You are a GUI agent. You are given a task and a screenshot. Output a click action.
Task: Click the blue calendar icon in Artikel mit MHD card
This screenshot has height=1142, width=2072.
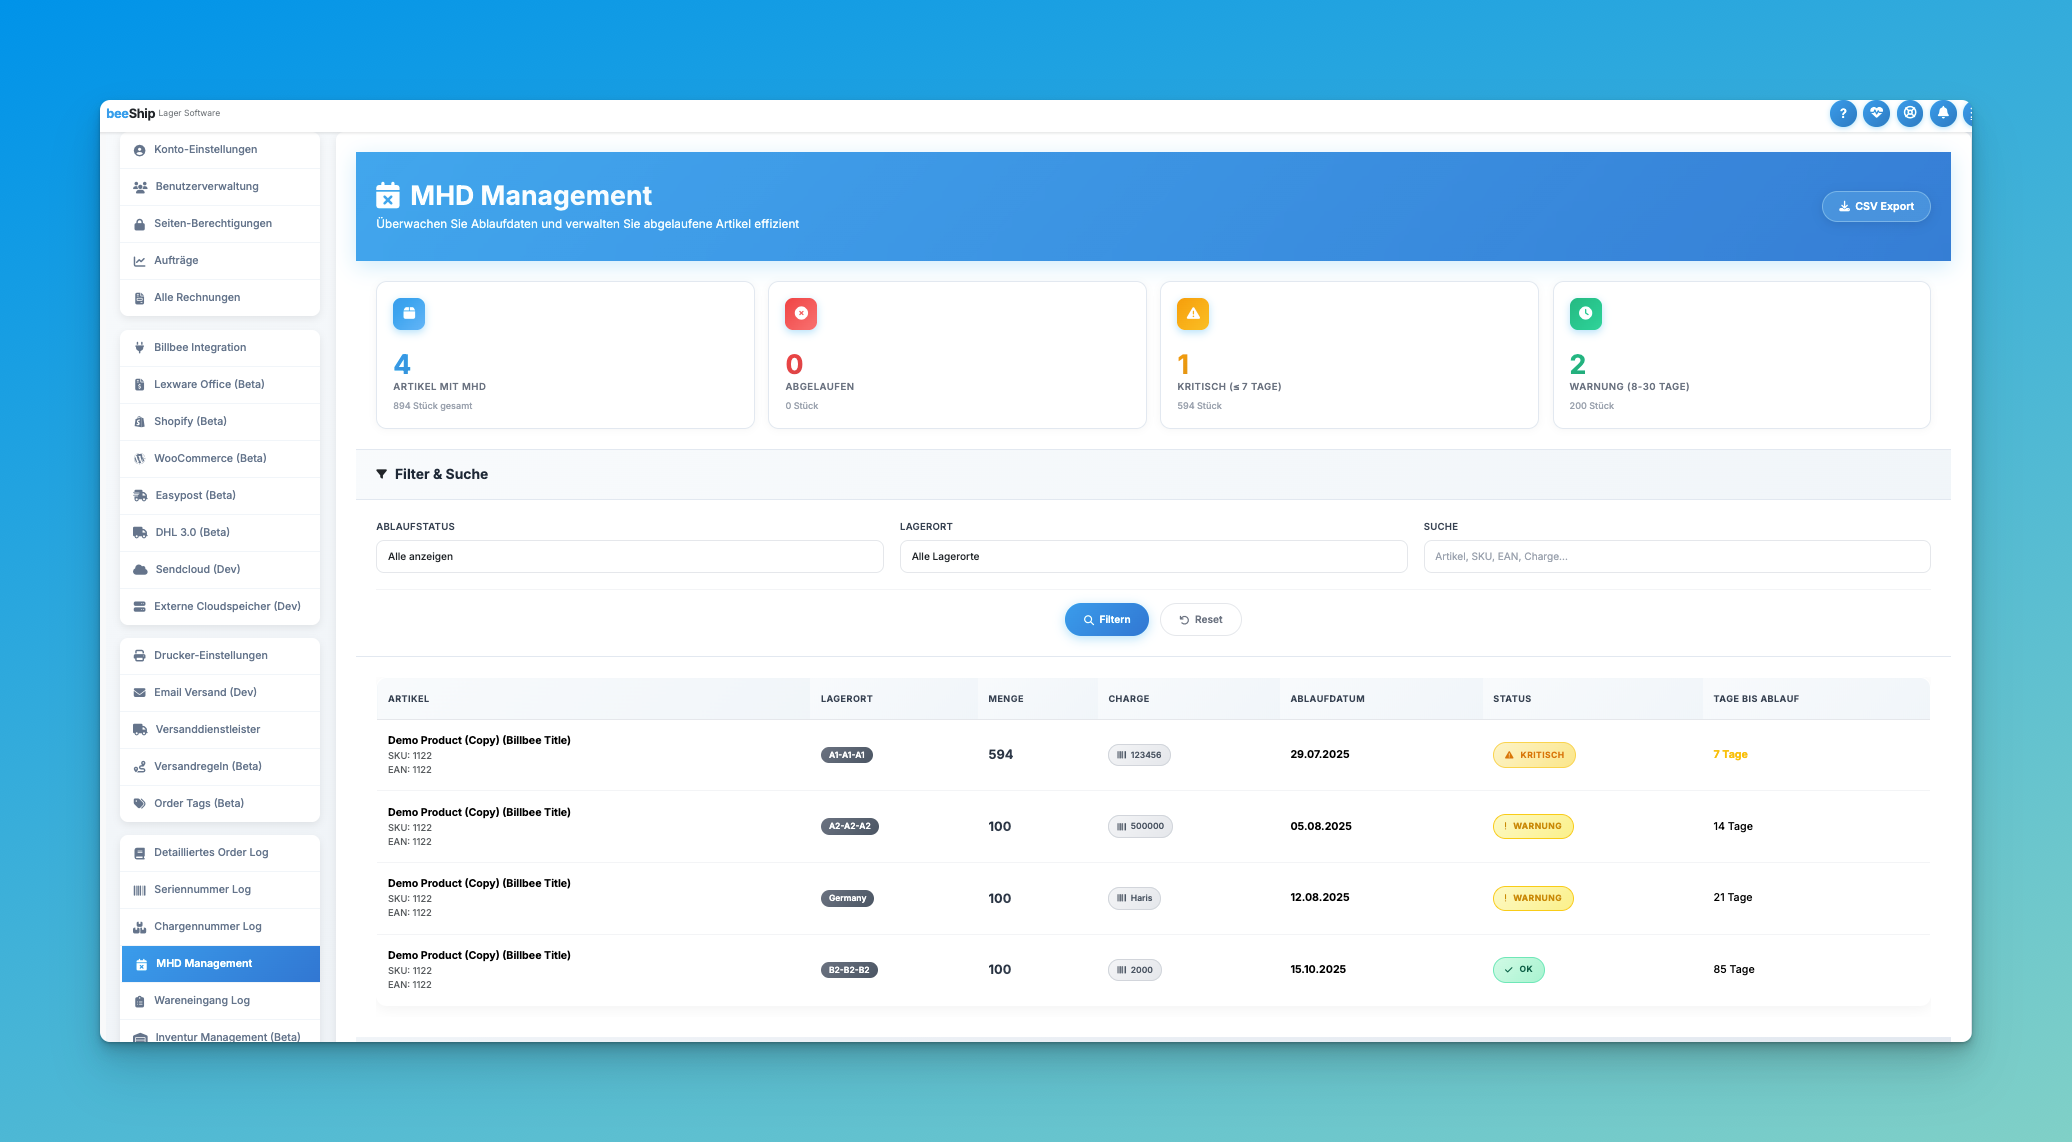pyautogui.click(x=408, y=314)
